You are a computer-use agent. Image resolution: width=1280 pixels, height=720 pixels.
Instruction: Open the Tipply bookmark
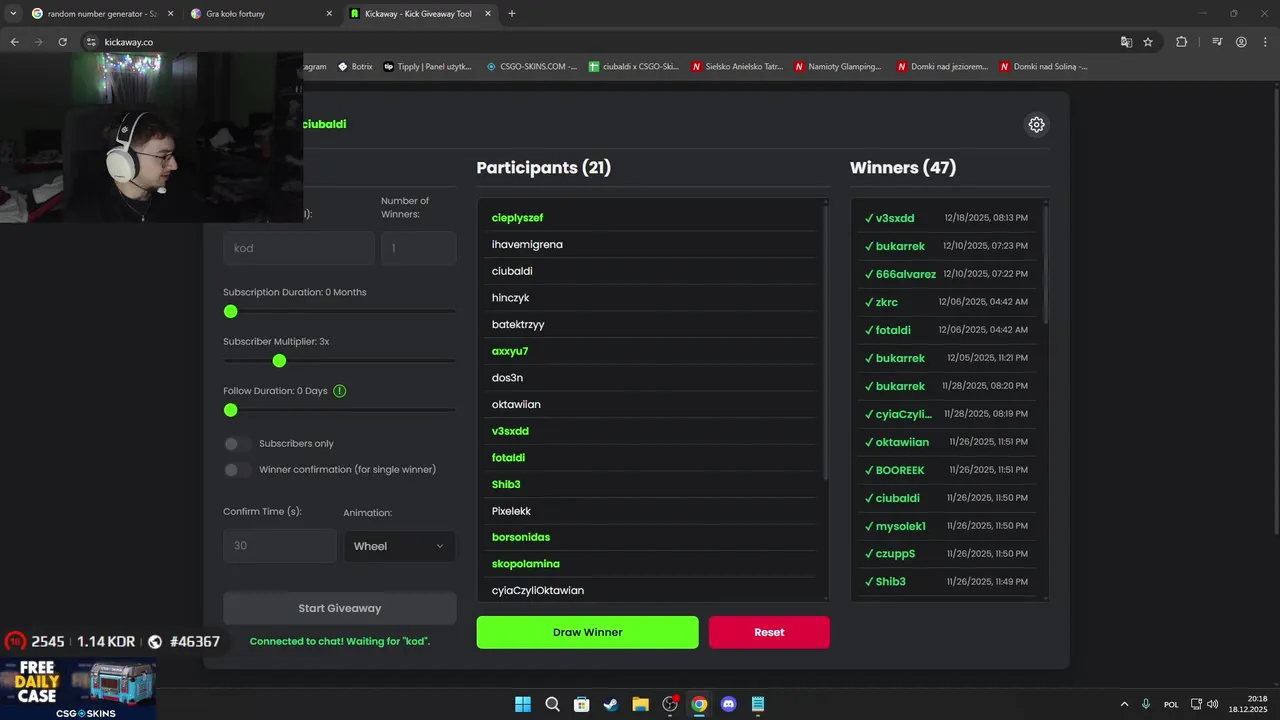coord(428,67)
